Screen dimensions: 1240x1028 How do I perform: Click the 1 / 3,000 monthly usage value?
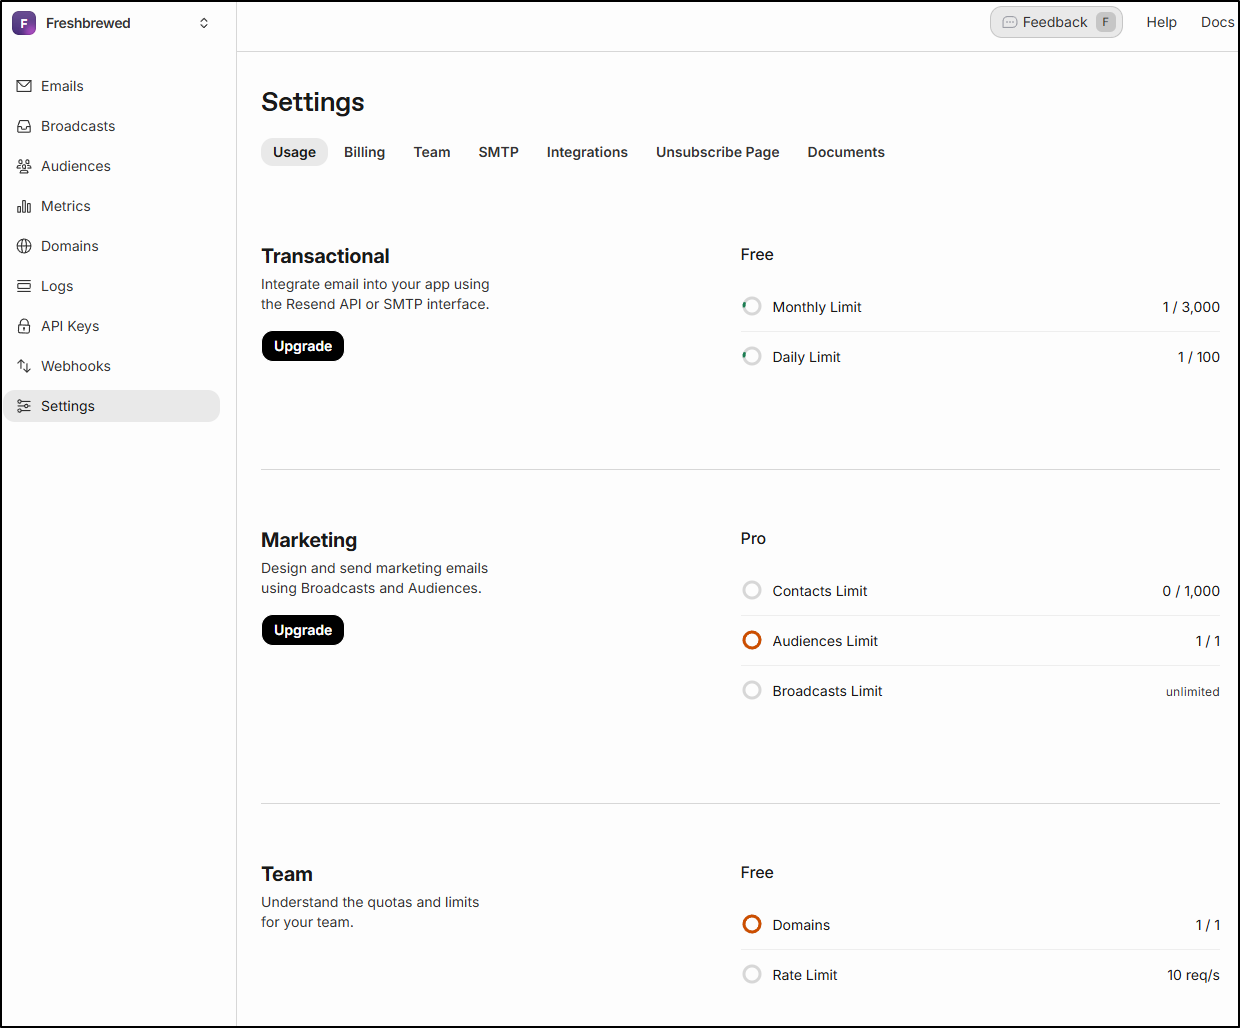click(x=1191, y=307)
